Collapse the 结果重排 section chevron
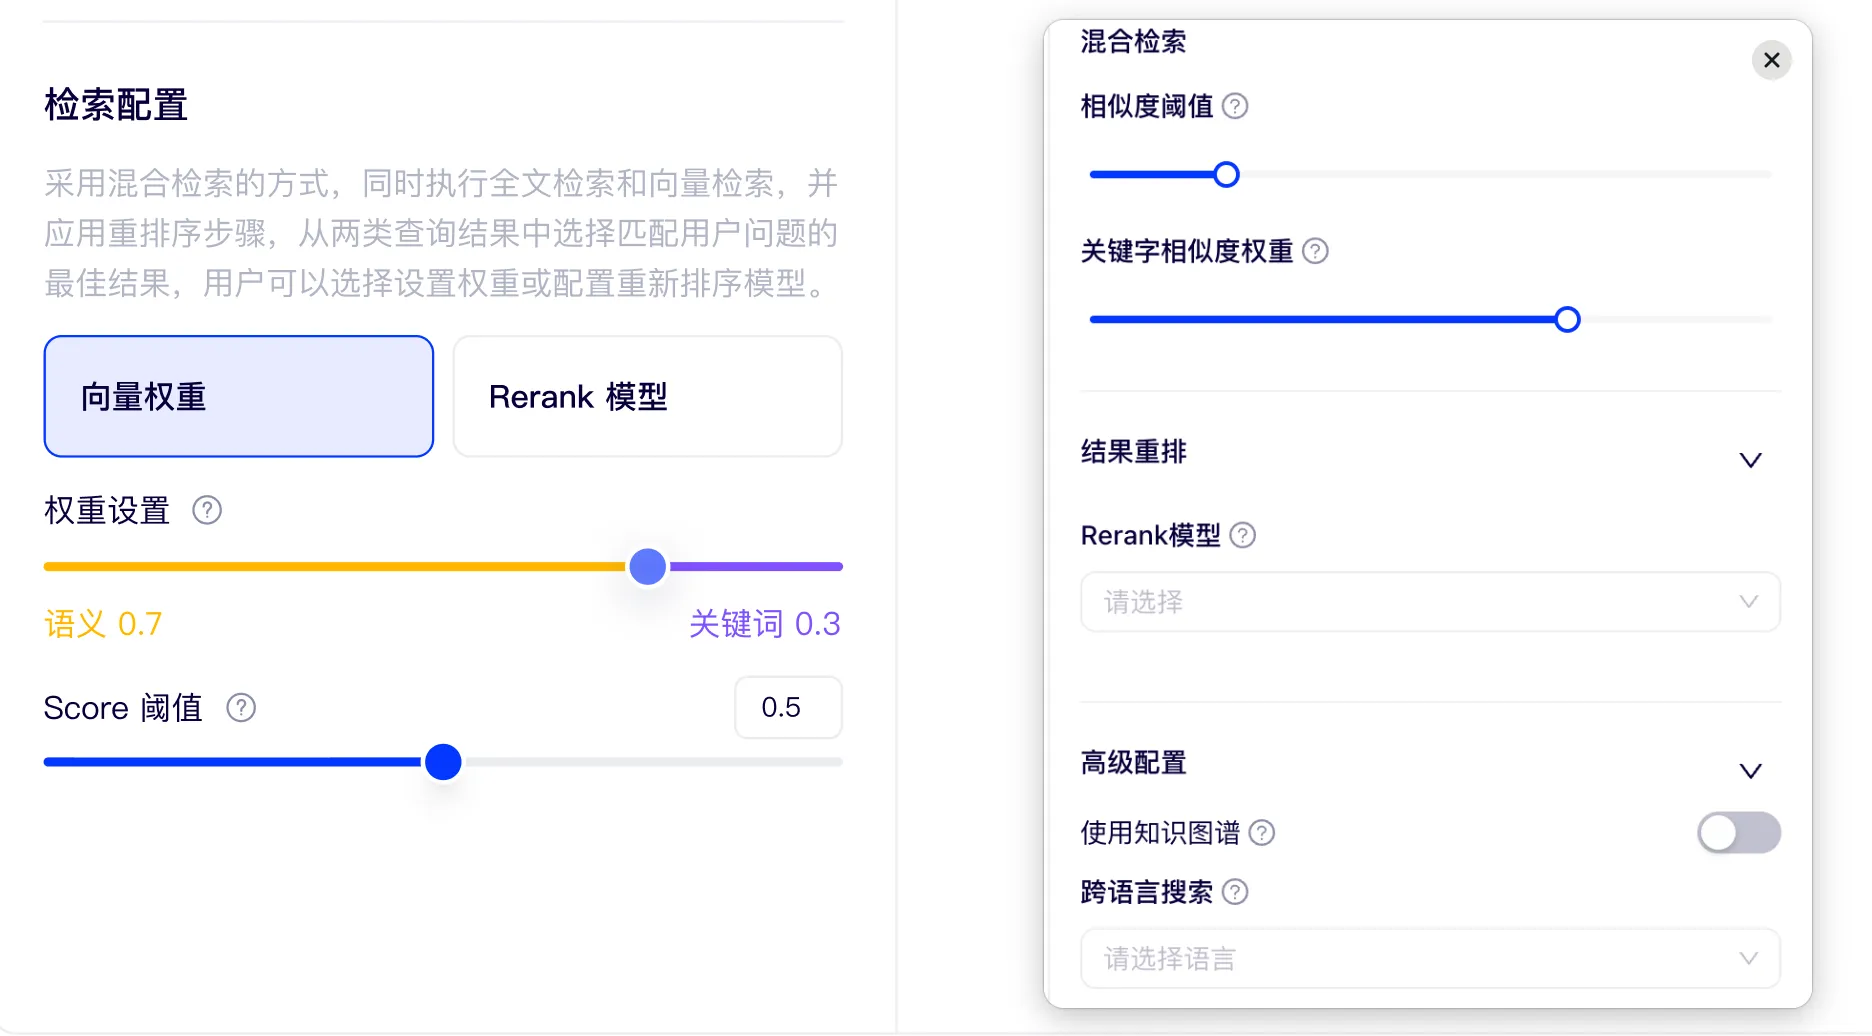1872x1036 pixels. [1750, 460]
